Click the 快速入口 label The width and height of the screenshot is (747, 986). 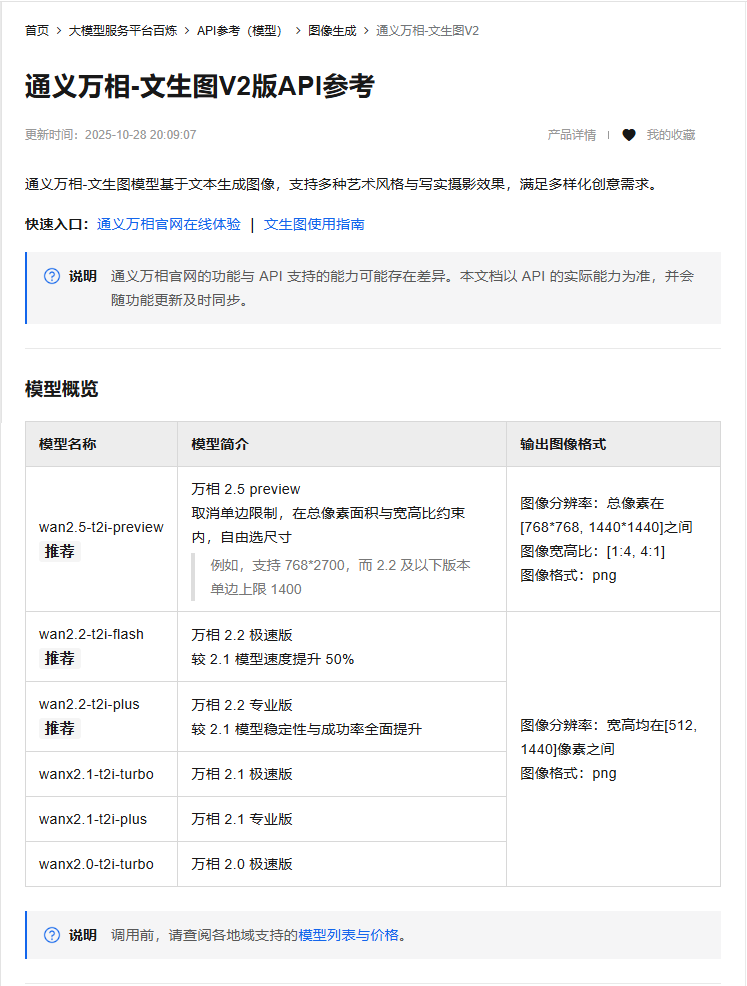pyautogui.click(x=57, y=224)
